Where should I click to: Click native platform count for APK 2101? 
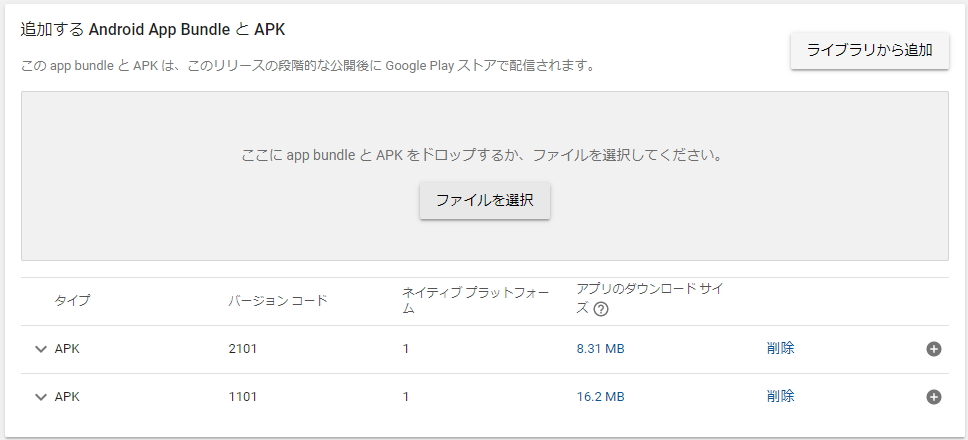406,349
